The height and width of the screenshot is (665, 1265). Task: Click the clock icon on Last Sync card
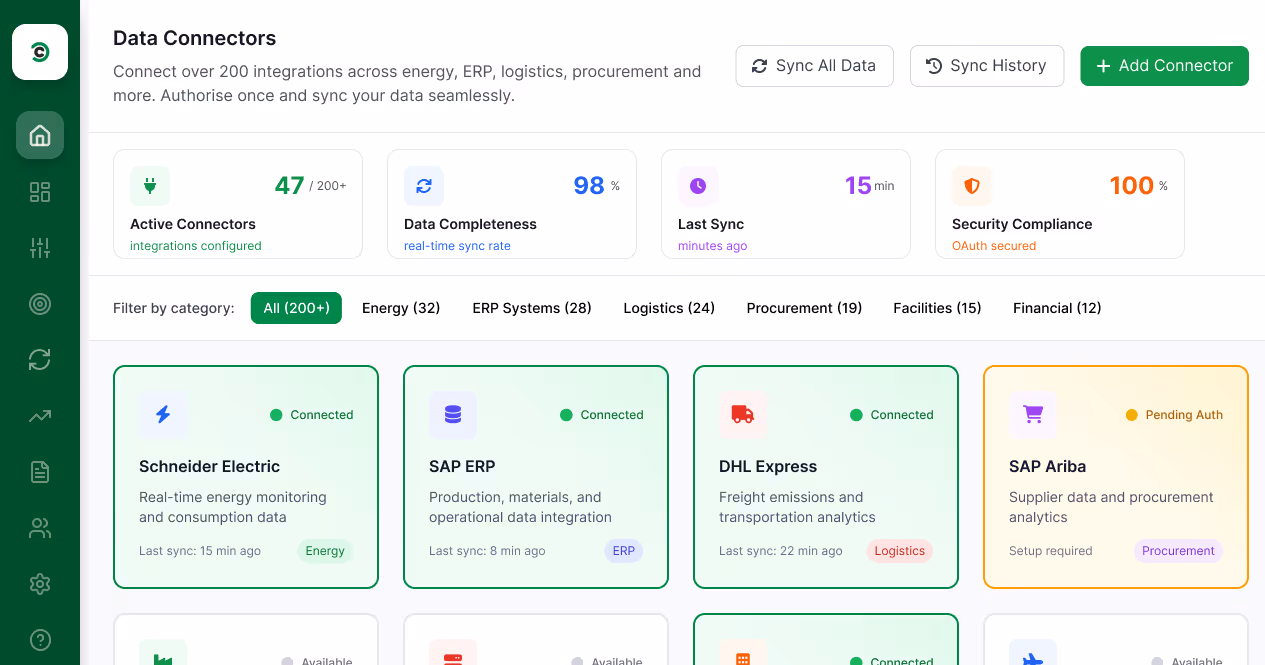pyautogui.click(x=698, y=186)
